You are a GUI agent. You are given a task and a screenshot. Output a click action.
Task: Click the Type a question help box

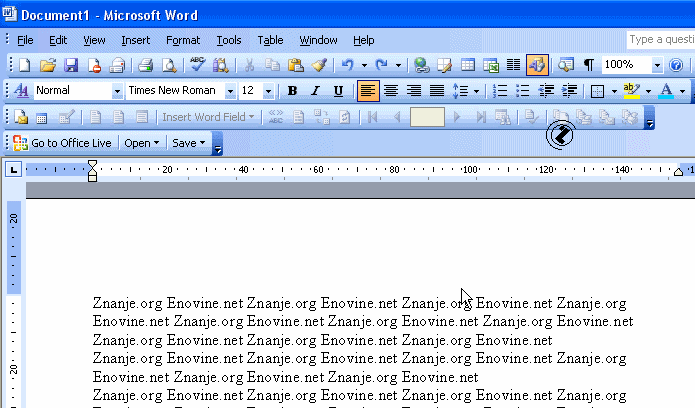(660, 39)
